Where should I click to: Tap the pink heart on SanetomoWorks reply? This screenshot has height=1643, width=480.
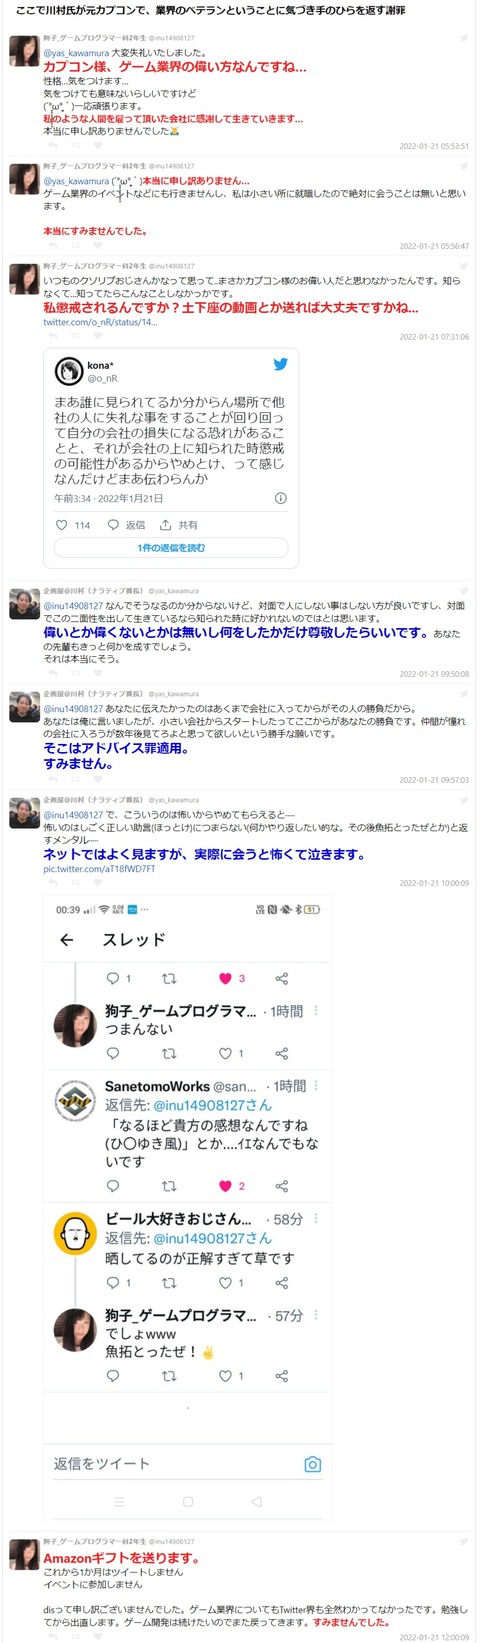pos(225,1186)
